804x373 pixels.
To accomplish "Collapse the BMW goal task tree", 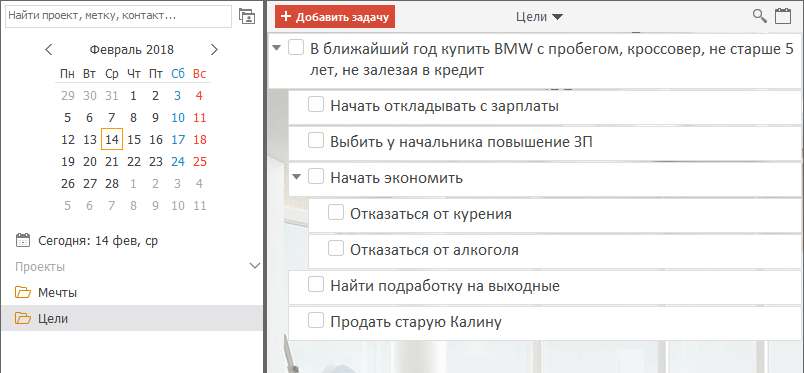I will 277,48.
